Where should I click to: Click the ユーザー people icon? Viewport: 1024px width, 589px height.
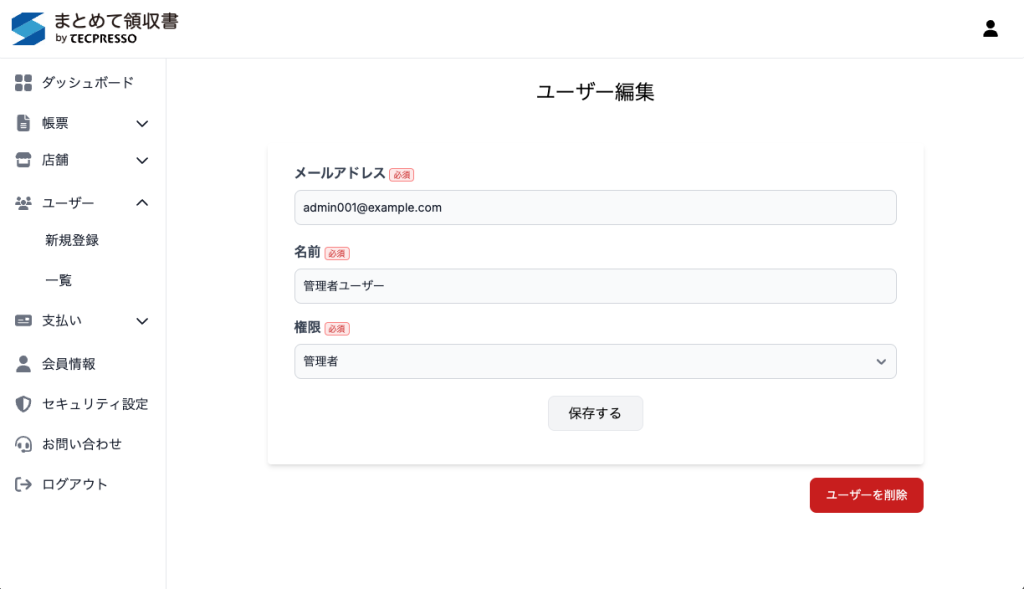(x=24, y=203)
